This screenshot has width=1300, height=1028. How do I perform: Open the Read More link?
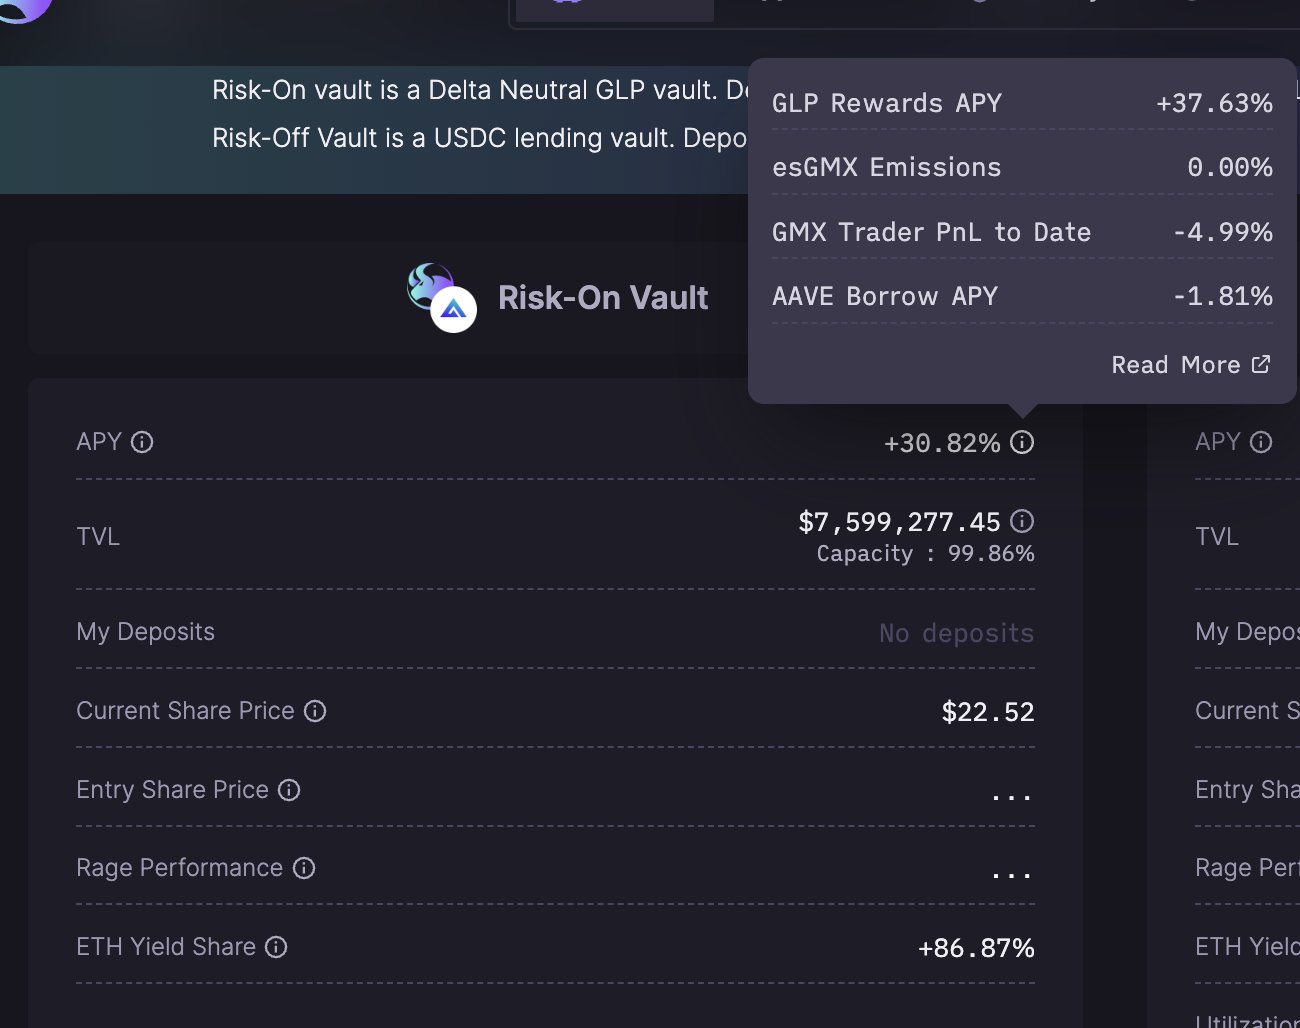[x=1175, y=365]
